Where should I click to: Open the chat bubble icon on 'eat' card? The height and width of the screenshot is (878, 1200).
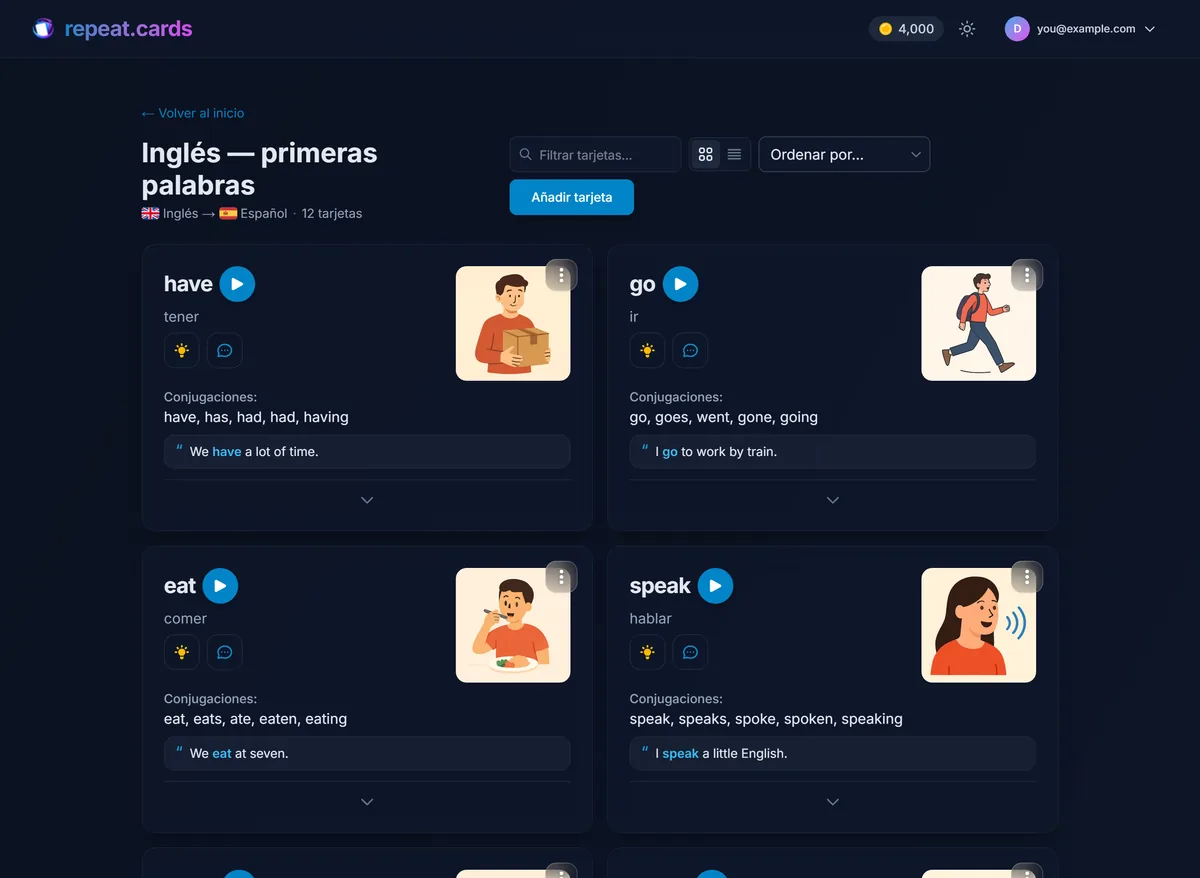225,652
